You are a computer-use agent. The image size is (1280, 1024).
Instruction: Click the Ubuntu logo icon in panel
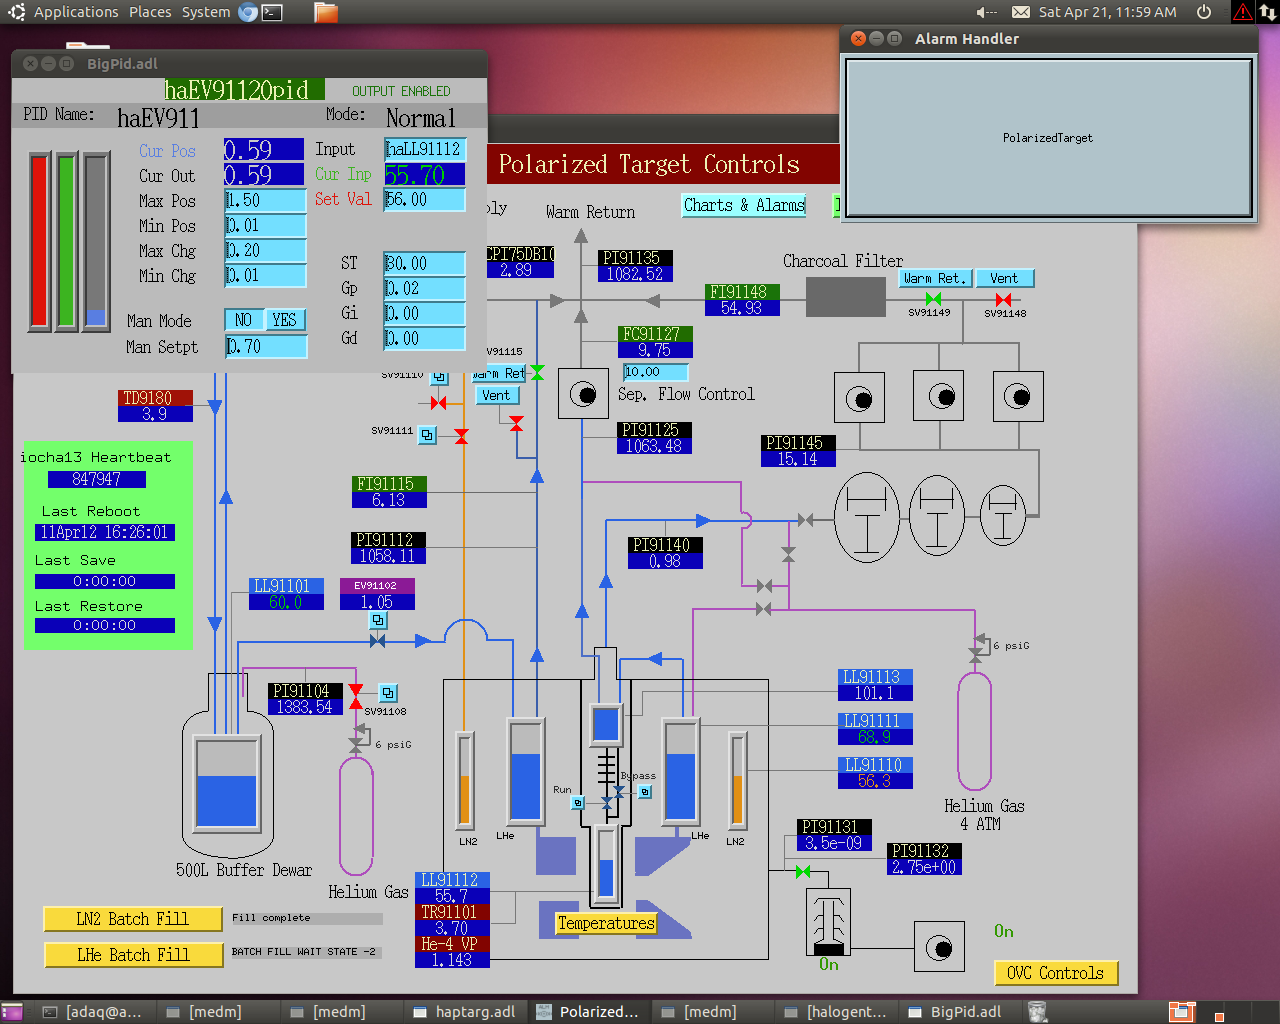pyautogui.click(x=16, y=12)
